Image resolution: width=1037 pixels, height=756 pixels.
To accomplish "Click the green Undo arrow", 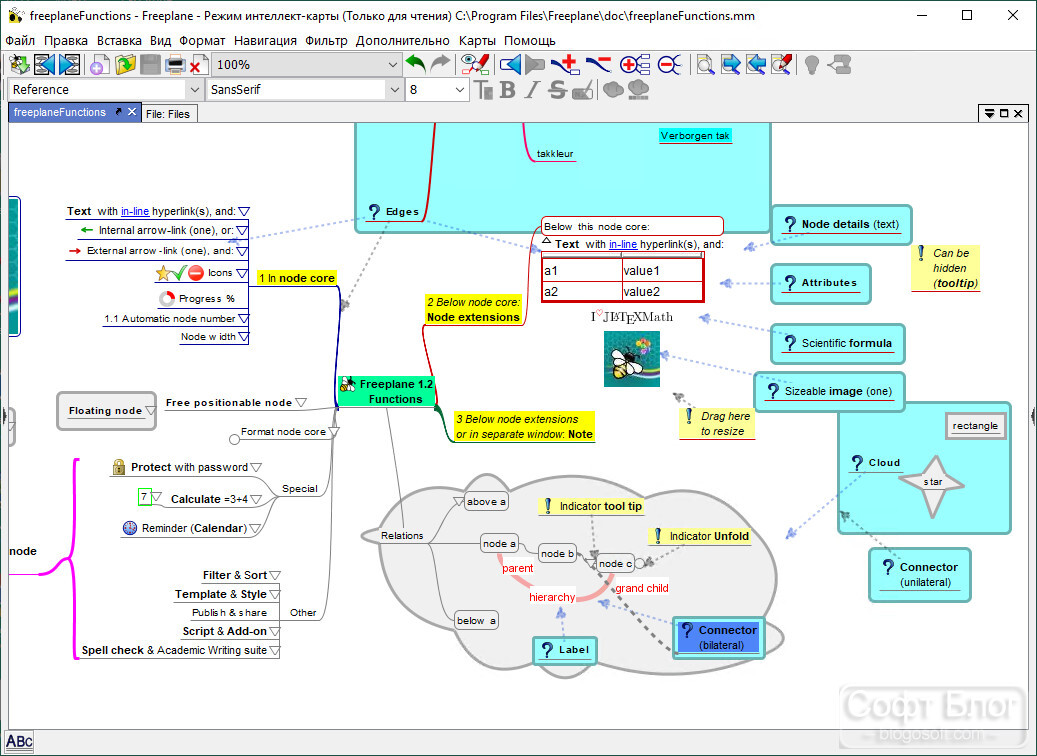I will pyautogui.click(x=415, y=64).
